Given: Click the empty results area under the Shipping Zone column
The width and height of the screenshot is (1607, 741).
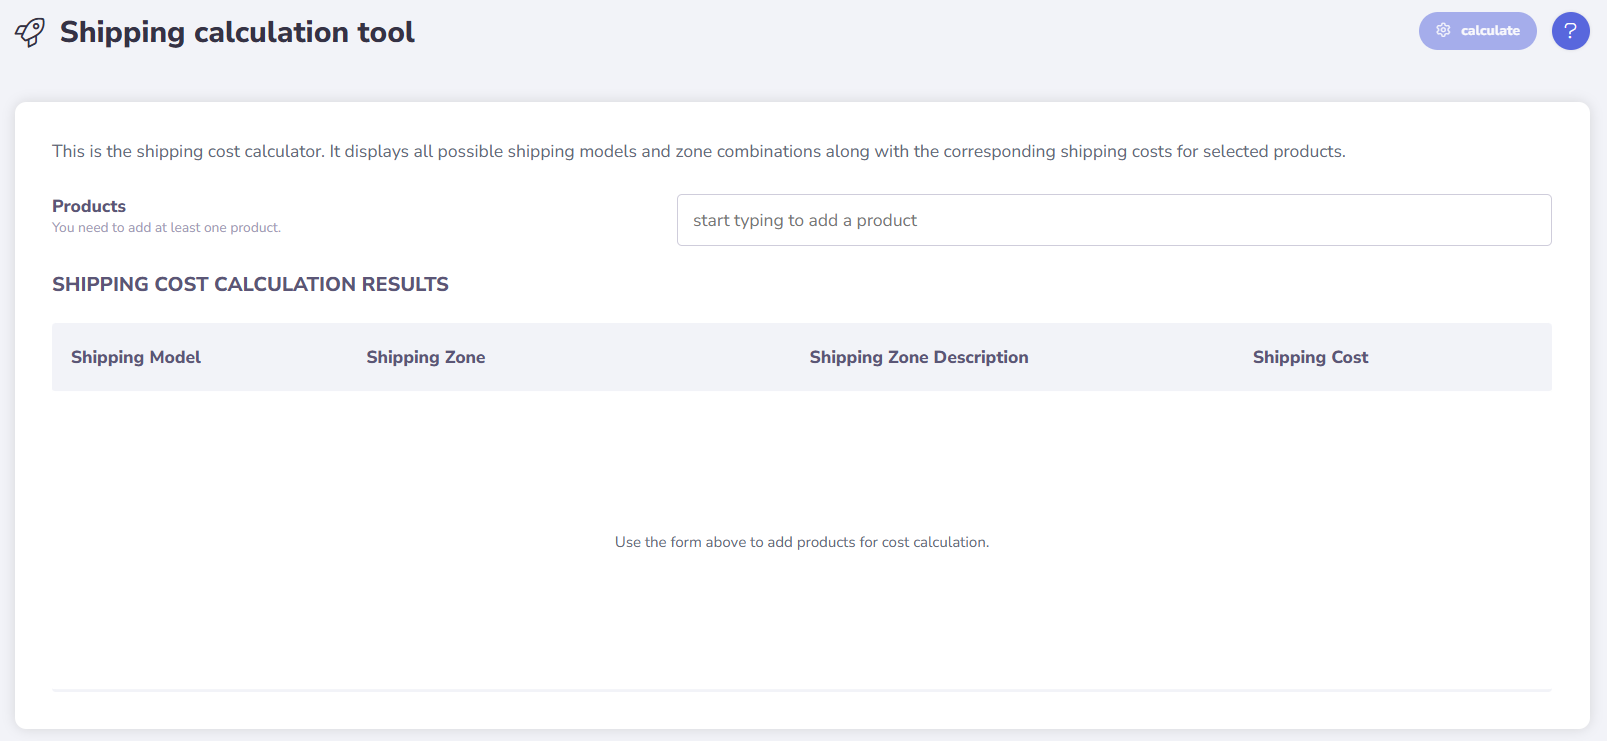Looking at the screenshot, I should click(425, 460).
